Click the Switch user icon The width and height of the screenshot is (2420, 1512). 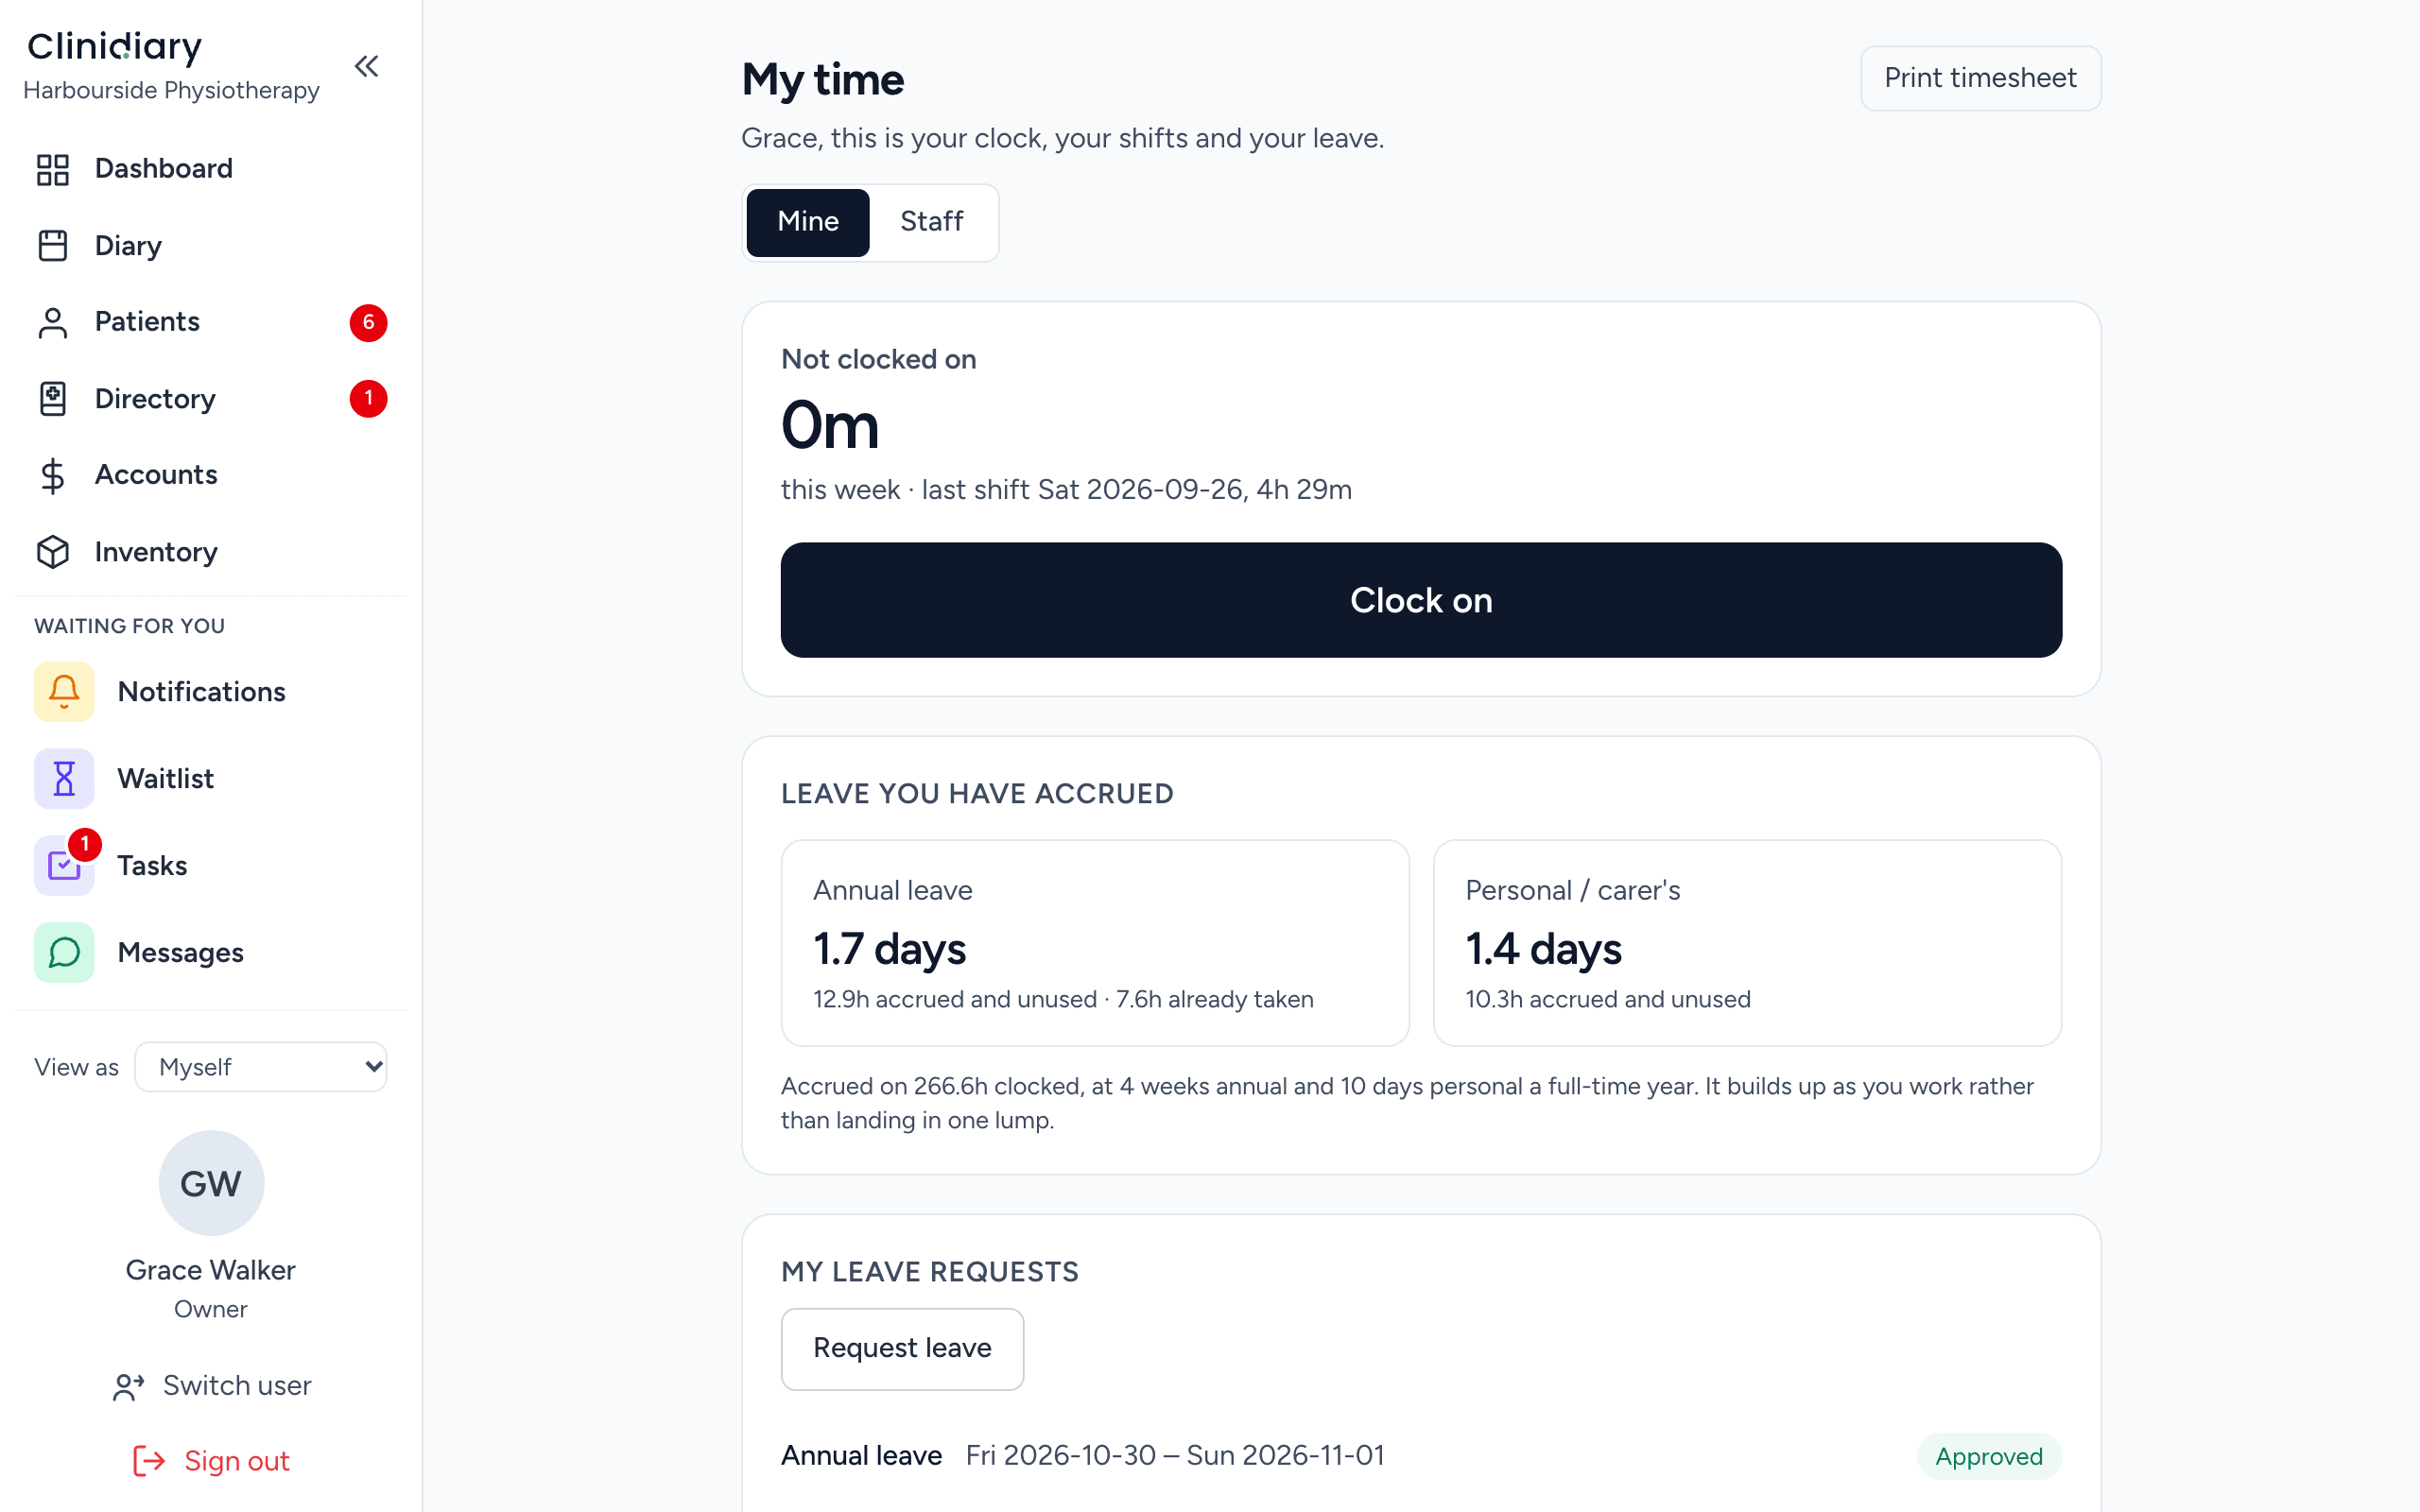(x=129, y=1386)
